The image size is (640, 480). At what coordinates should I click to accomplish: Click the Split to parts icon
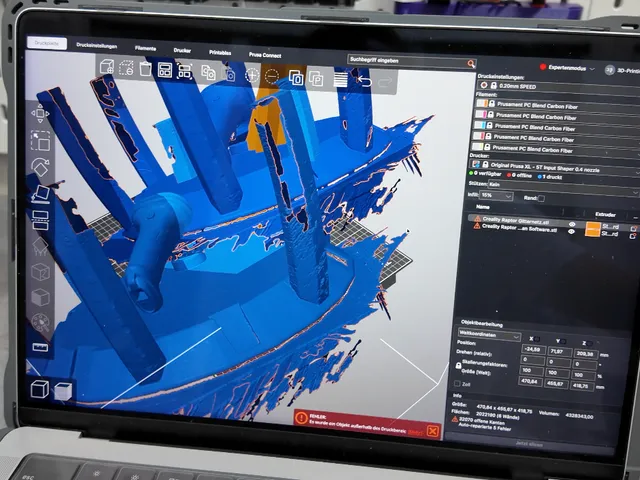tap(316, 78)
